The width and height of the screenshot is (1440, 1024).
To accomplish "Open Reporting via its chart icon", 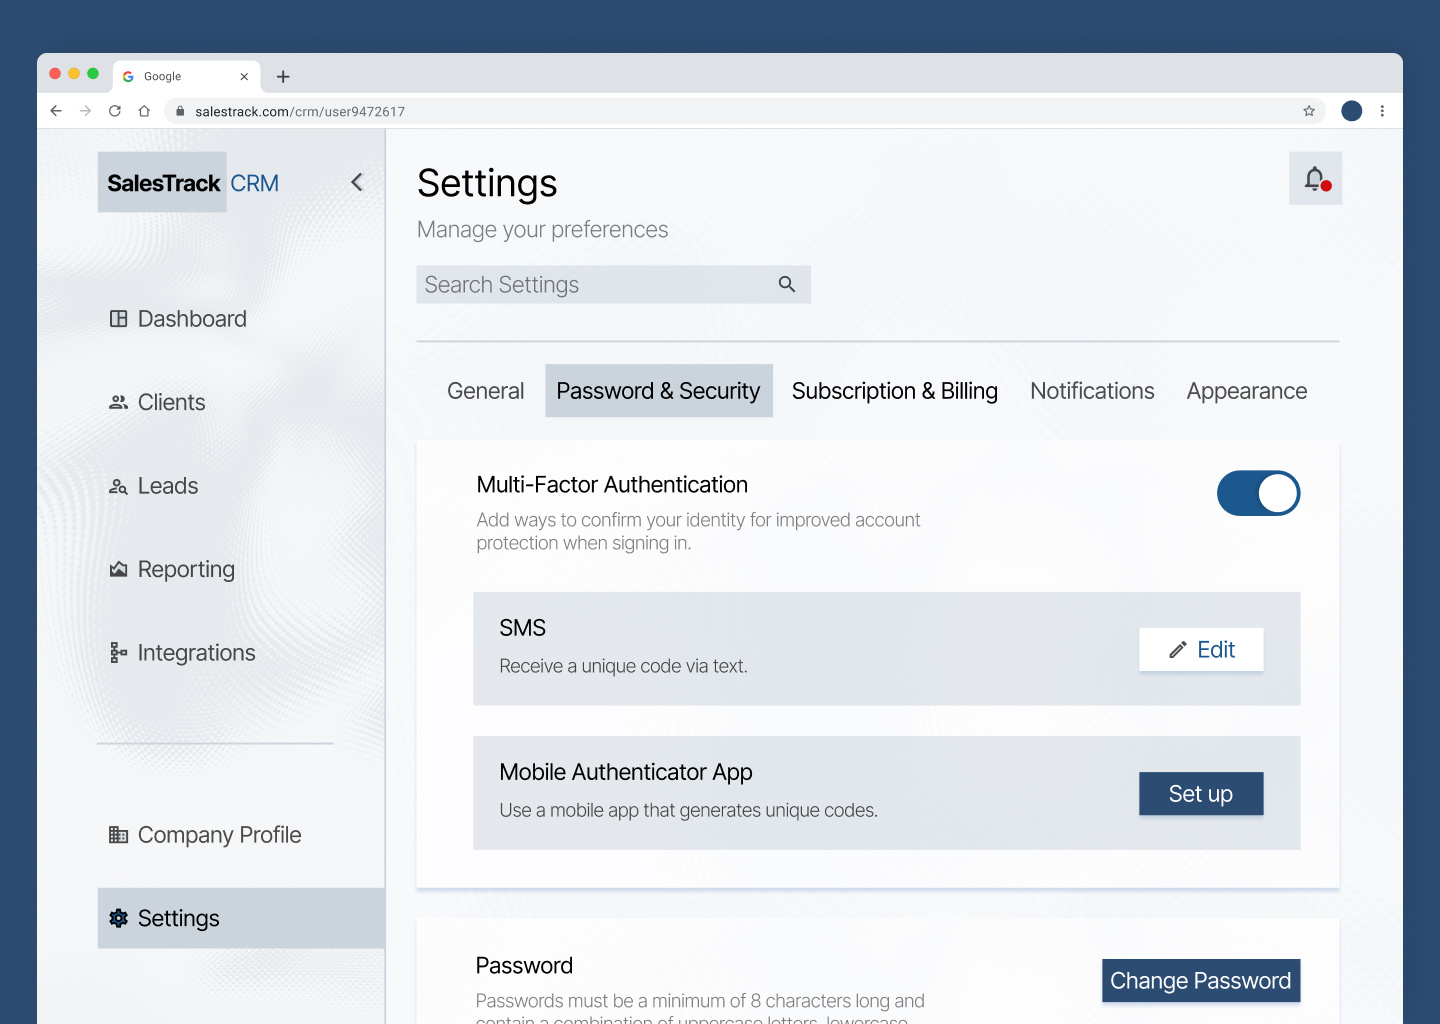I will coord(119,568).
